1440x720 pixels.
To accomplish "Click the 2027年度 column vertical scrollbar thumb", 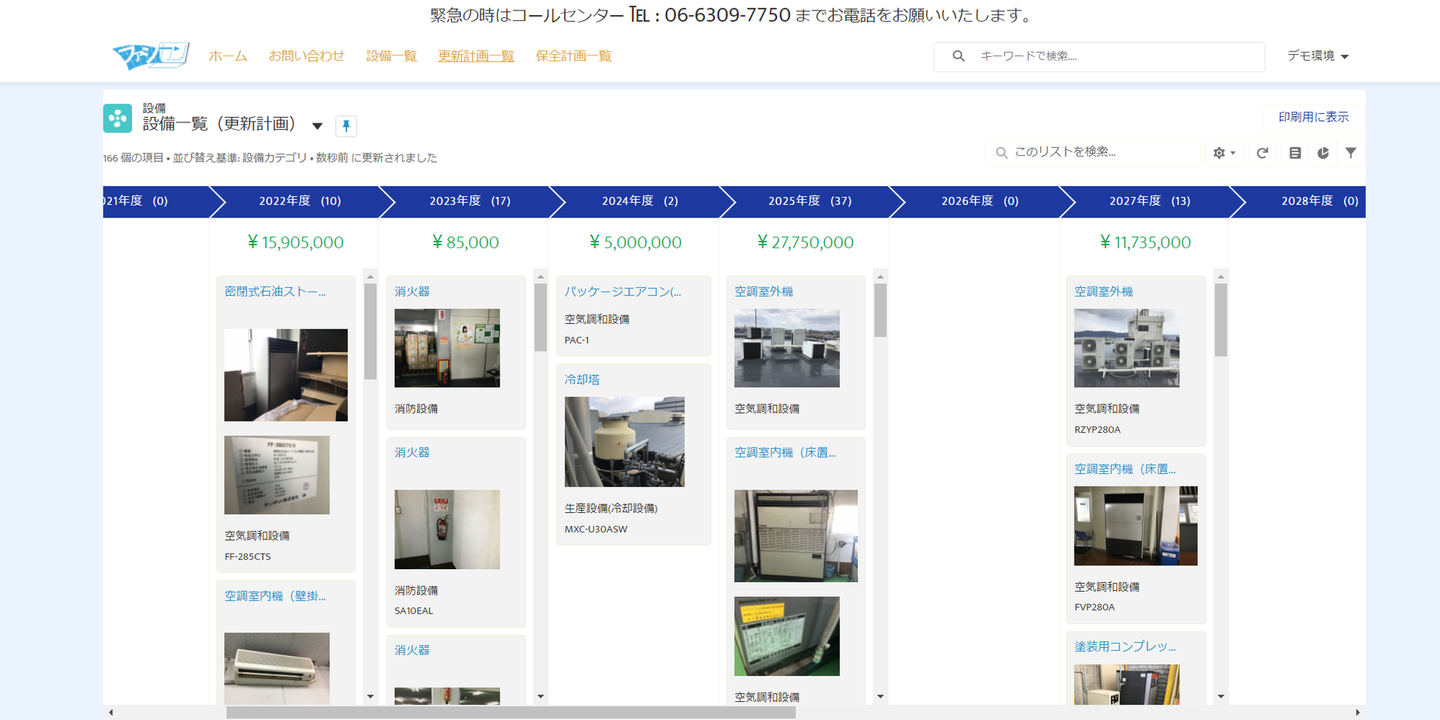I will click(x=1221, y=320).
